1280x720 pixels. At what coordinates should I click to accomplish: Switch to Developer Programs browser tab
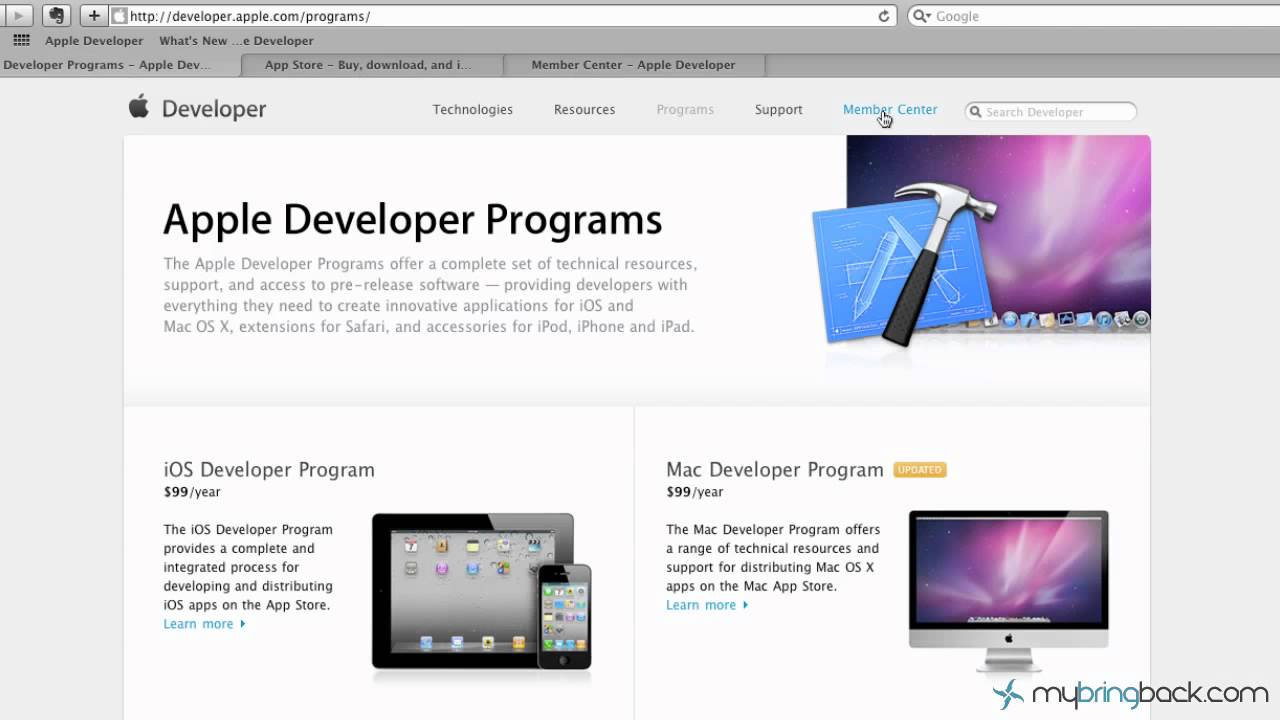[x=120, y=65]
